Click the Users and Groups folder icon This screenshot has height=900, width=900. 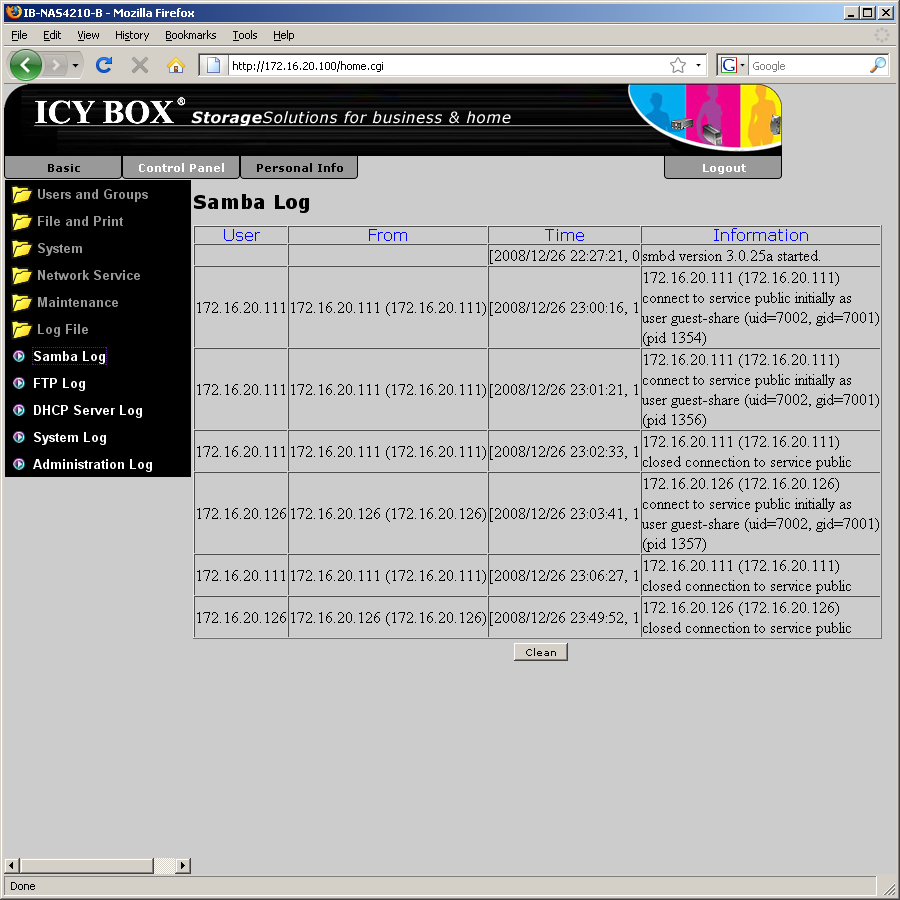click(22, 195)
